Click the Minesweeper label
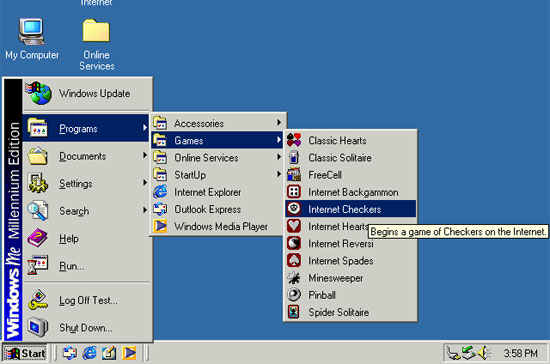 point(336,278)
